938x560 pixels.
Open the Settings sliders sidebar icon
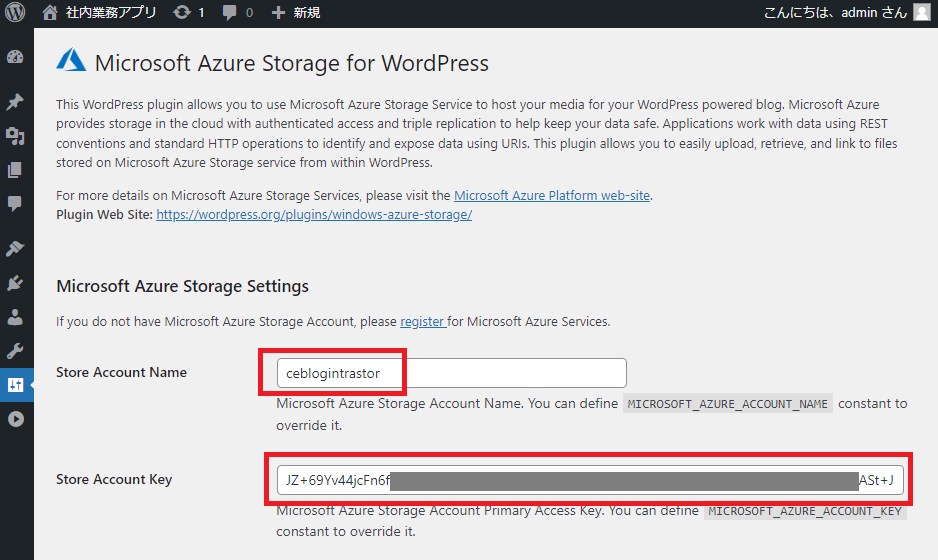coord(15,385)
